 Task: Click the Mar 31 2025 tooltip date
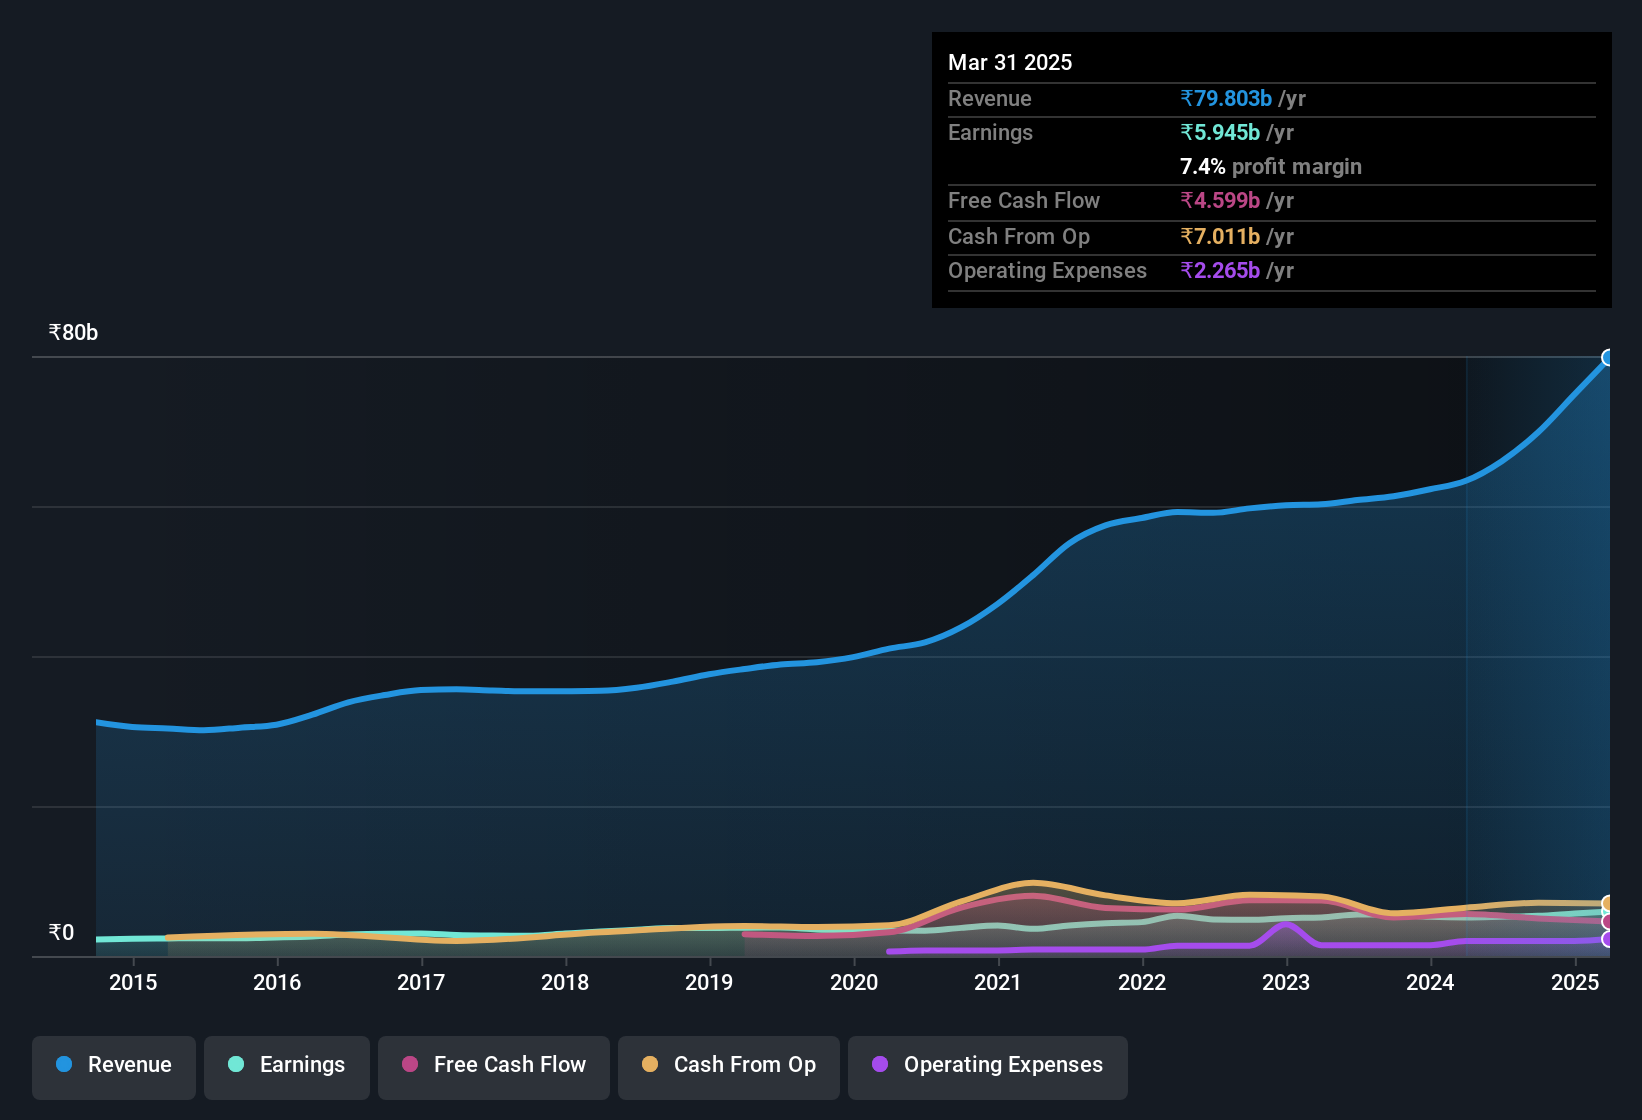(x=1010, y=63)
